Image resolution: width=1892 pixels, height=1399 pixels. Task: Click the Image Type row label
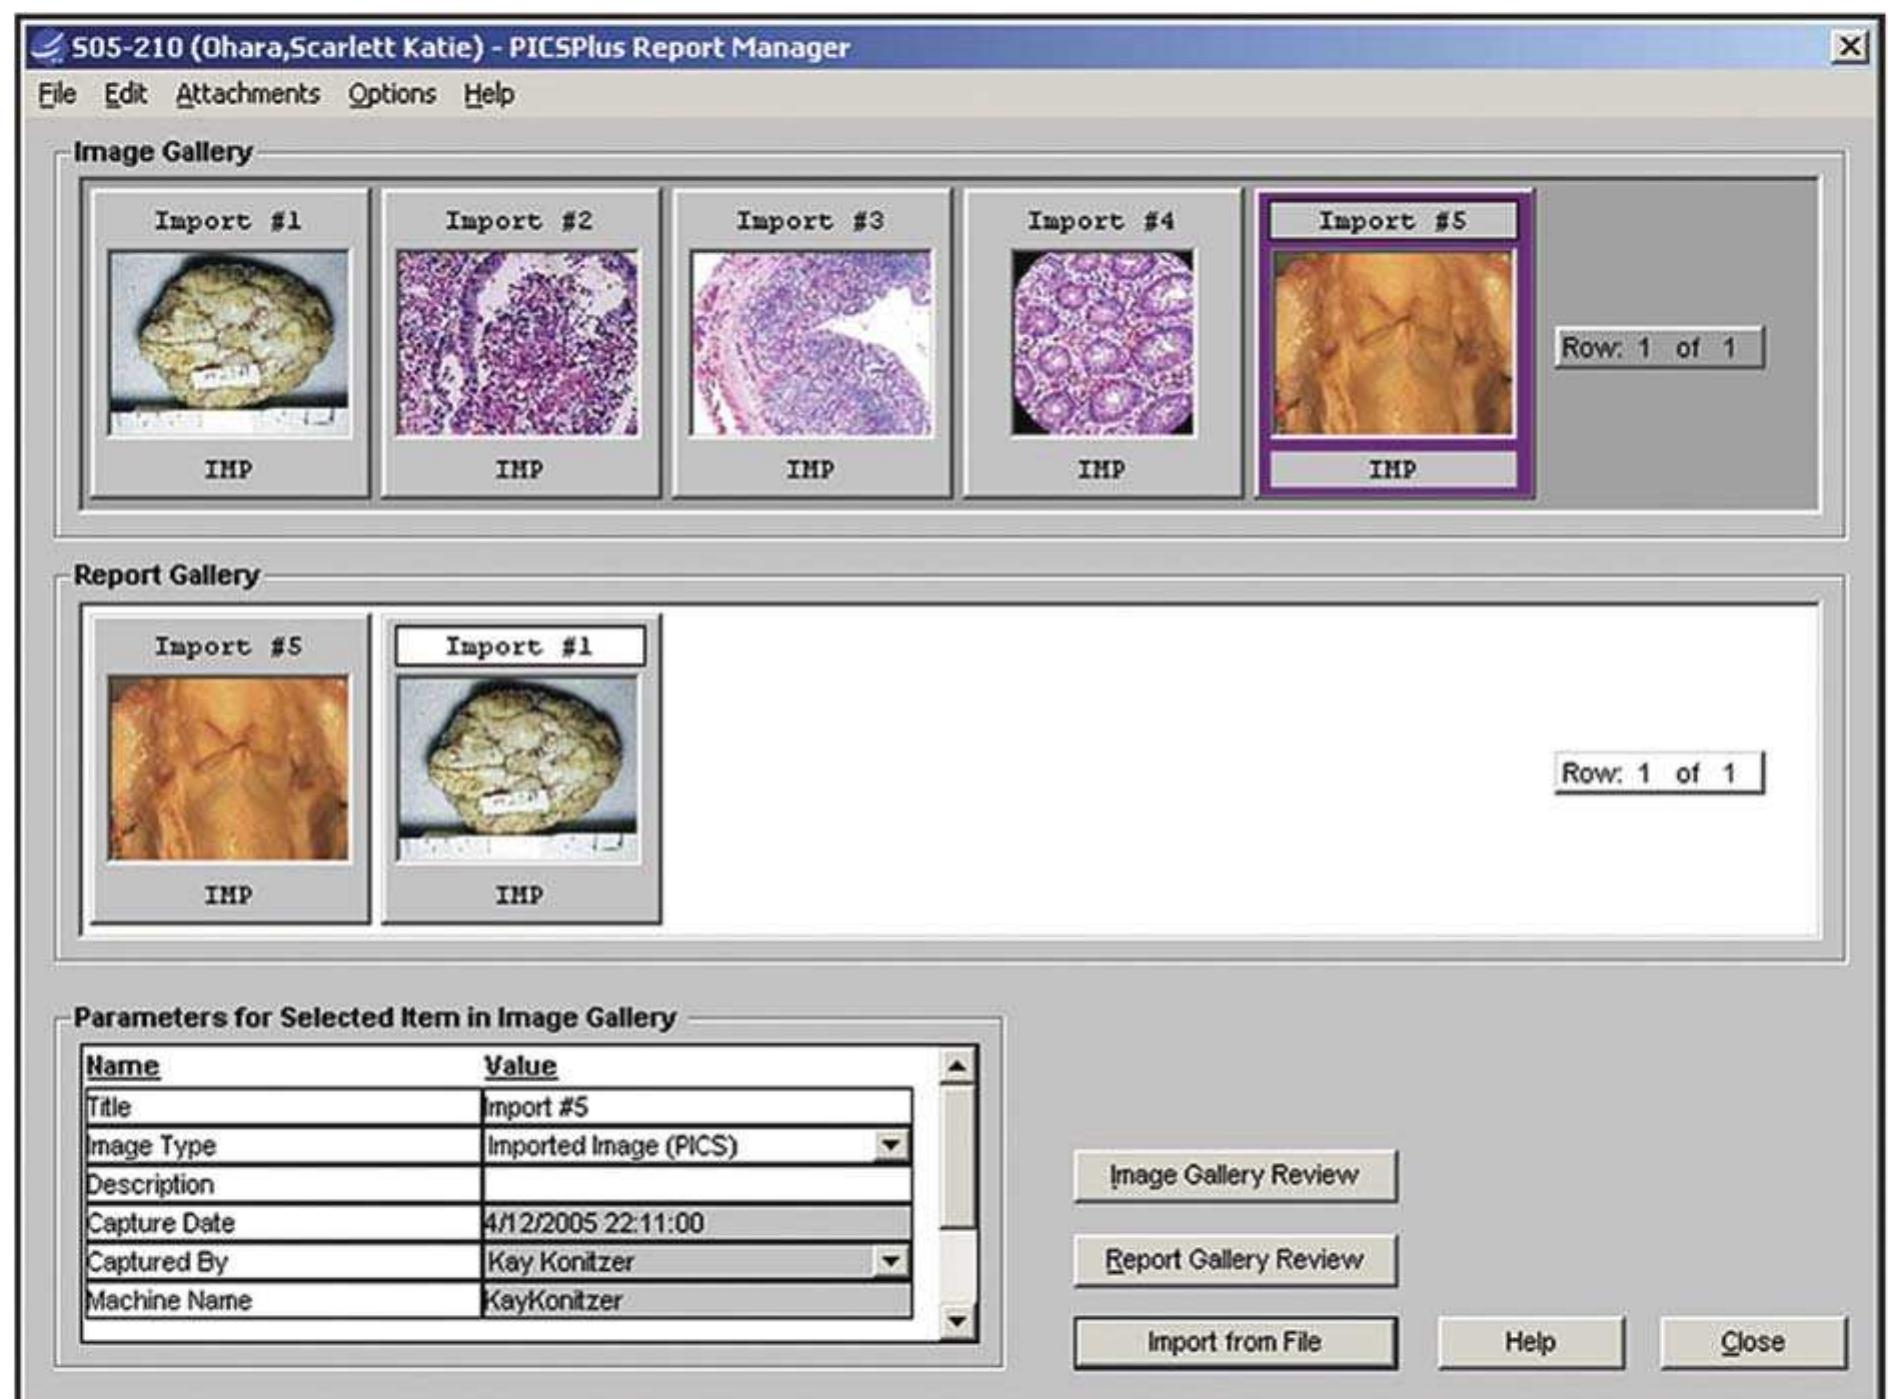pyautogui.click(x=282, y=1145)
